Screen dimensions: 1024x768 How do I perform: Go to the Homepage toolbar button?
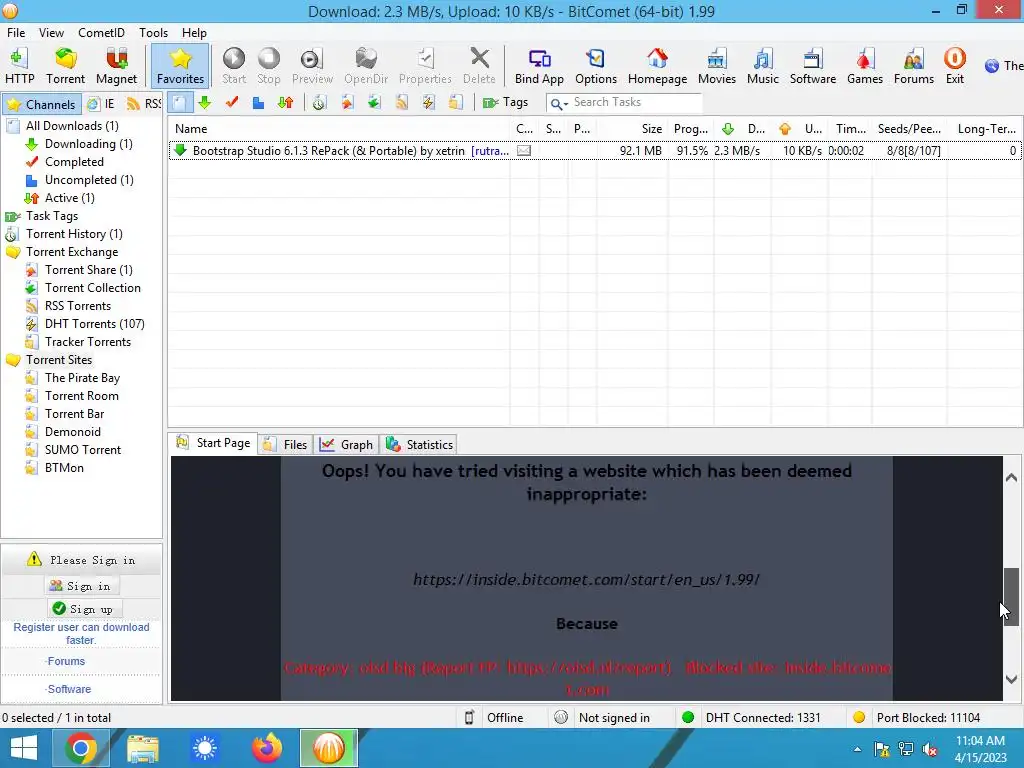coord(657,66)
